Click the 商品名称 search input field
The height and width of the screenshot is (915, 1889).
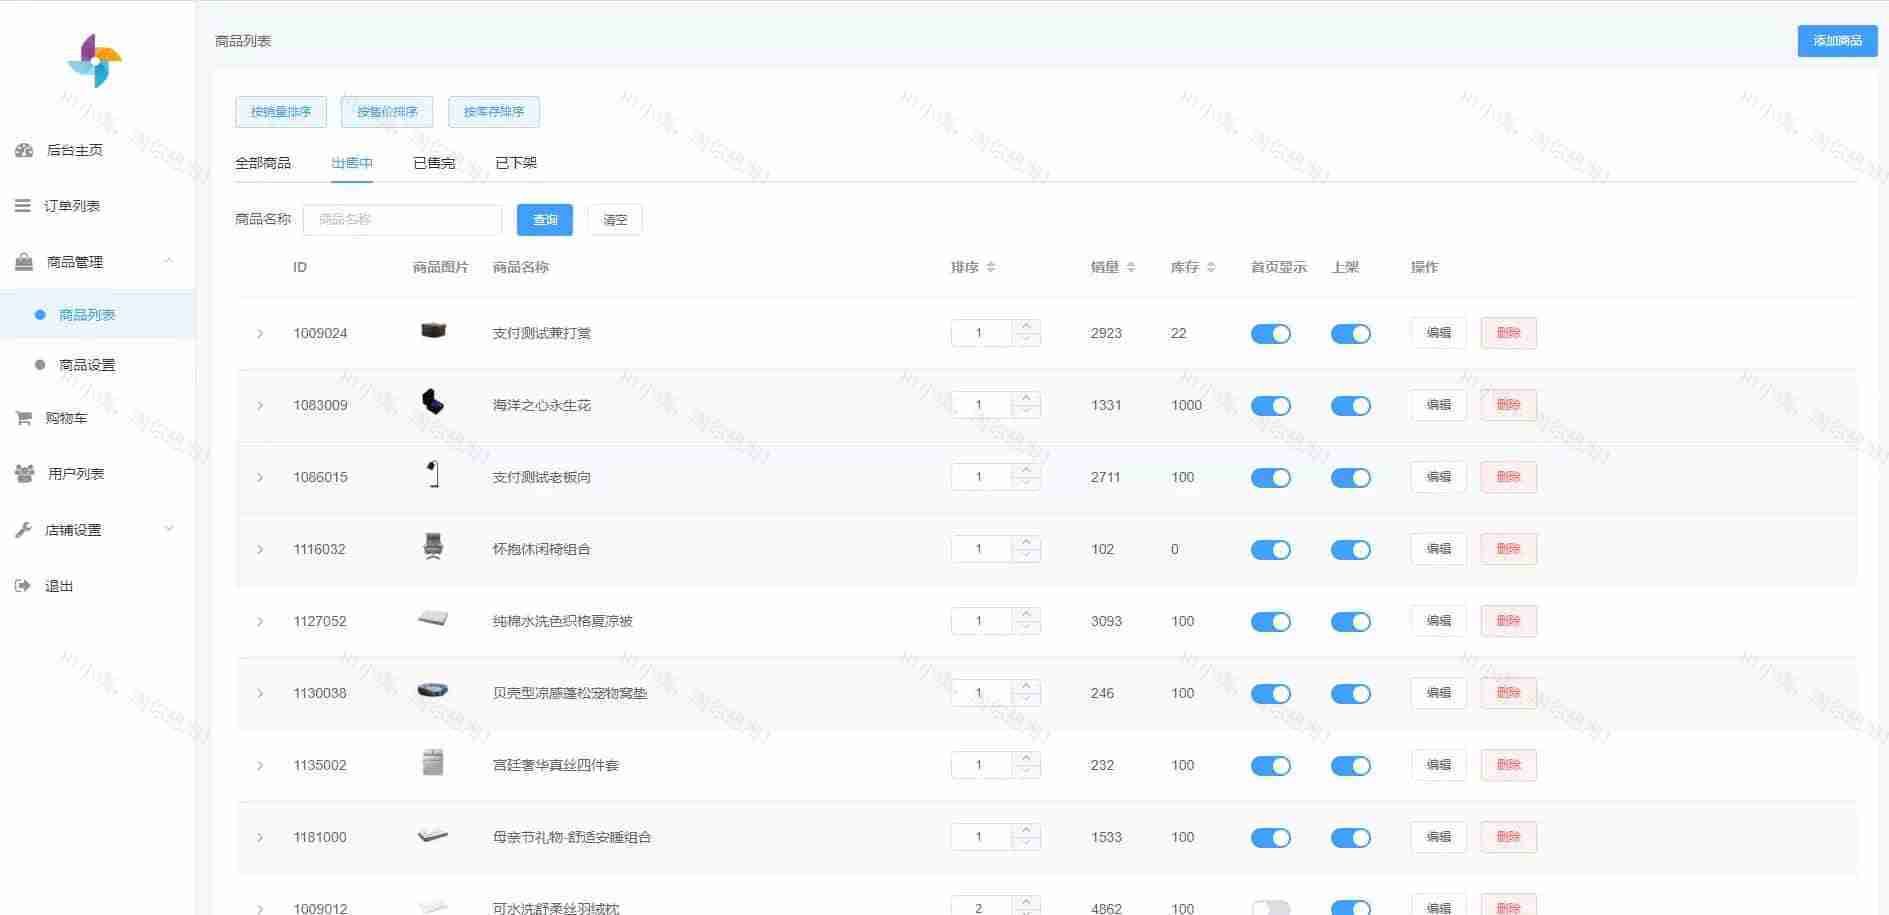(x=402, y=220)
